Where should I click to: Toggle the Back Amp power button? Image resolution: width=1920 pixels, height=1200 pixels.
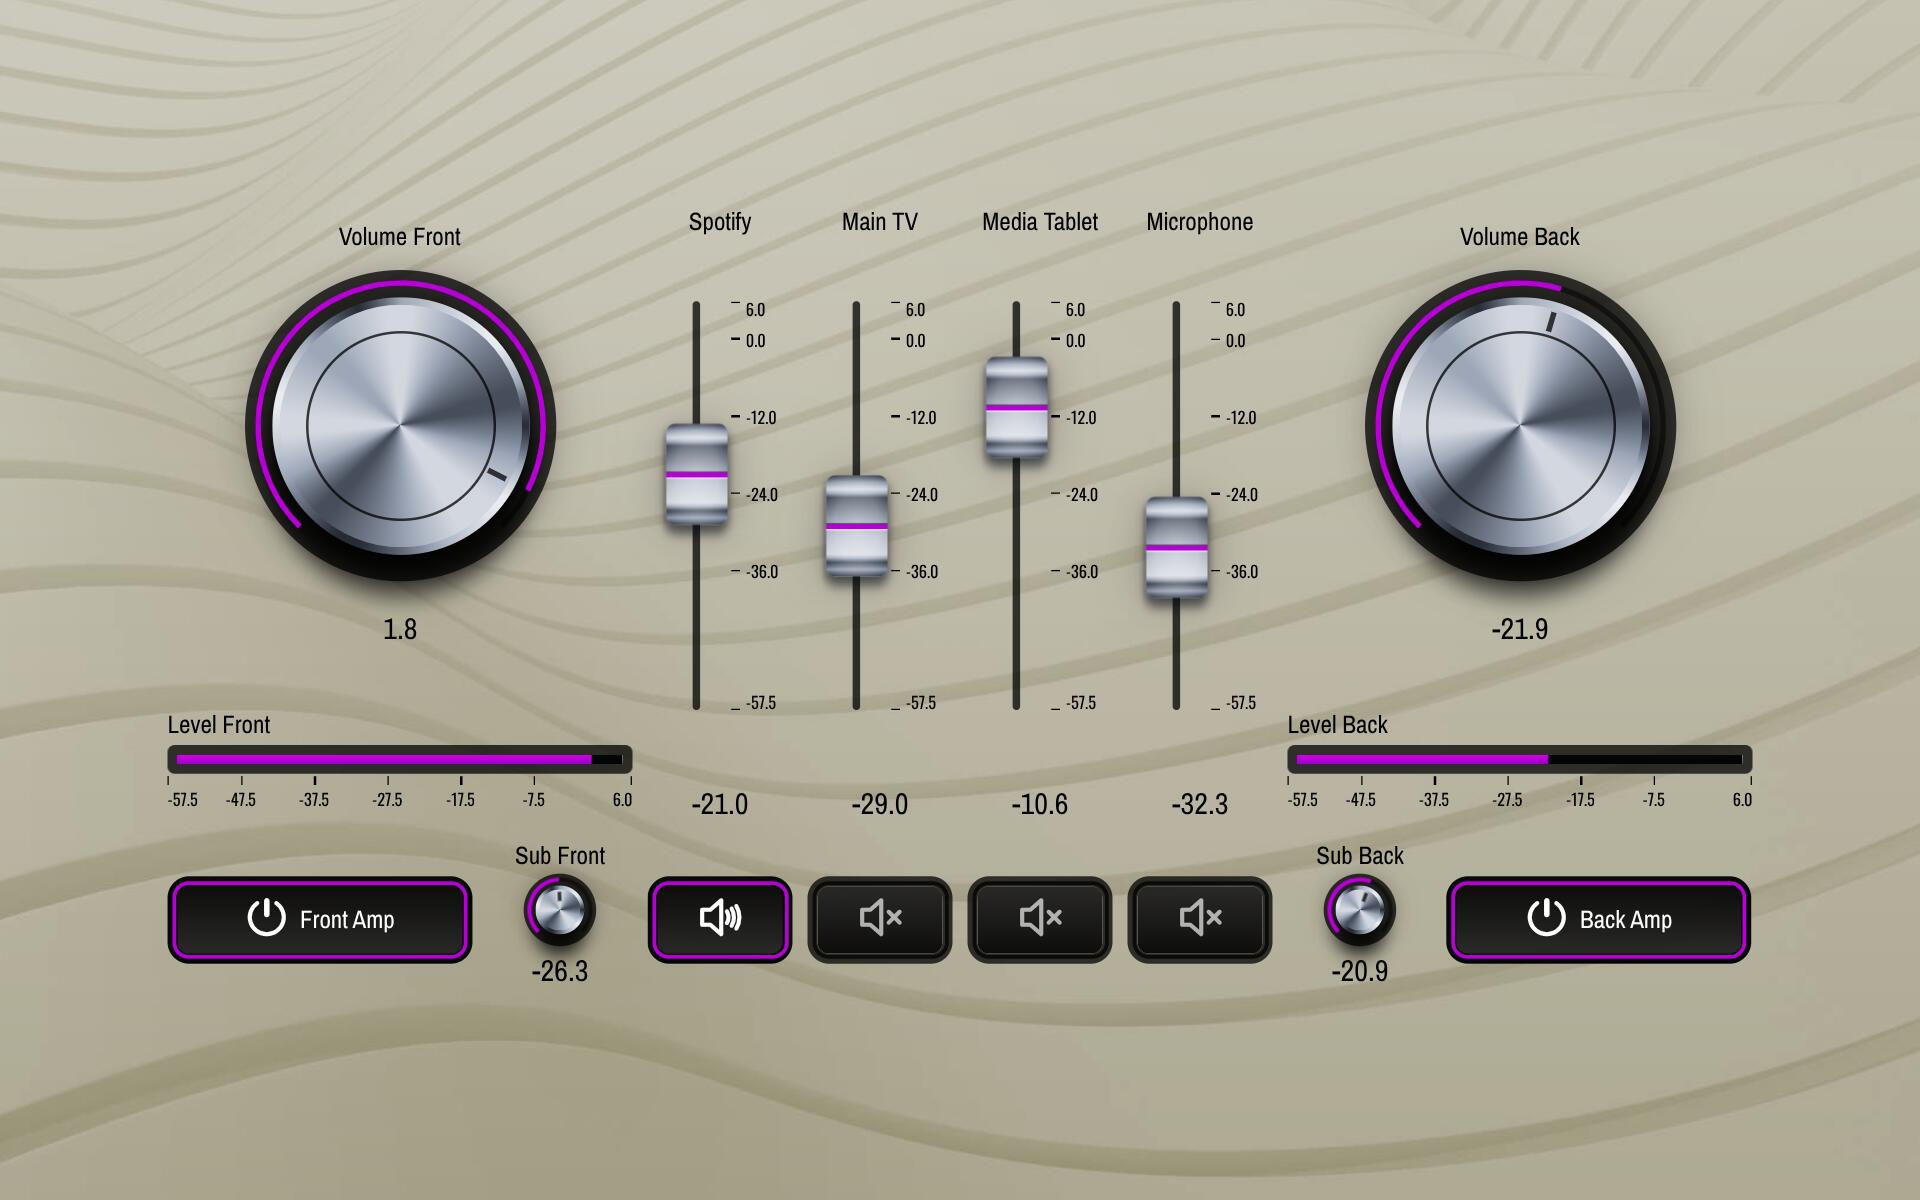pos(1598,919)
